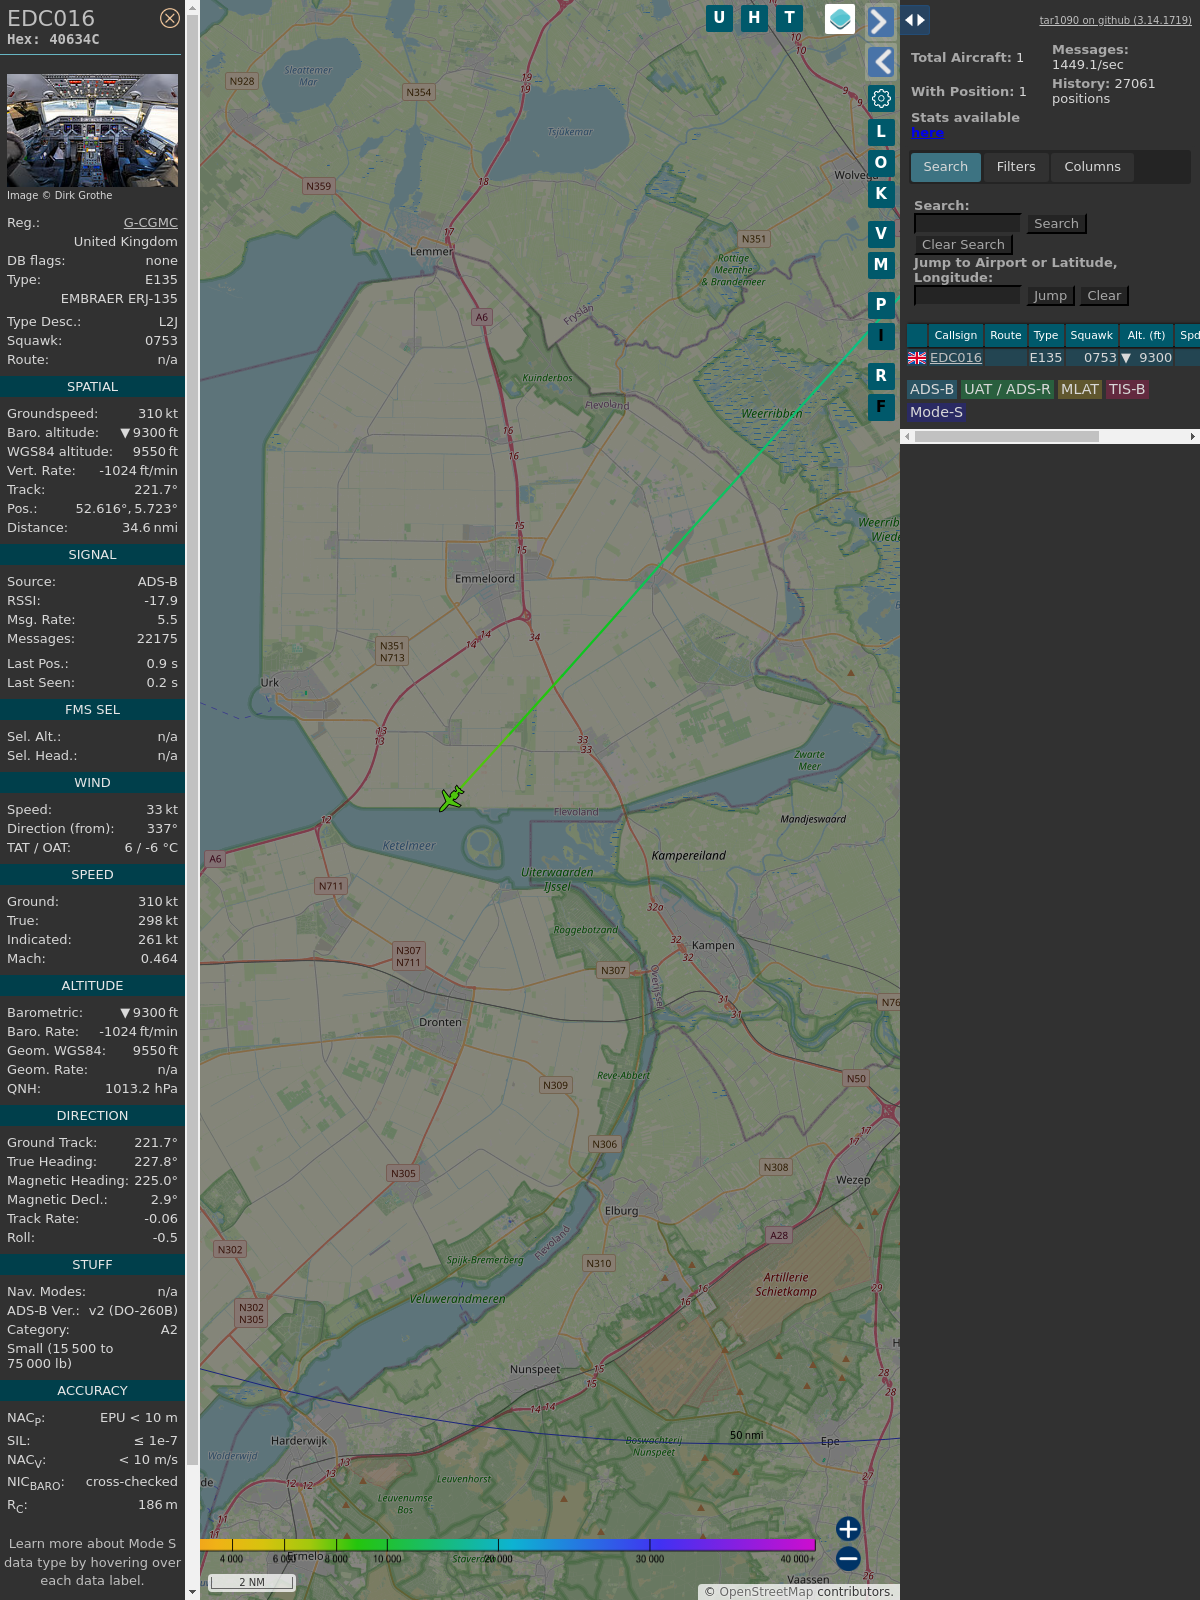Screen dimensions: 1200x1600
Task: Open the settings gear icon
Action: (x=881, y=98)
